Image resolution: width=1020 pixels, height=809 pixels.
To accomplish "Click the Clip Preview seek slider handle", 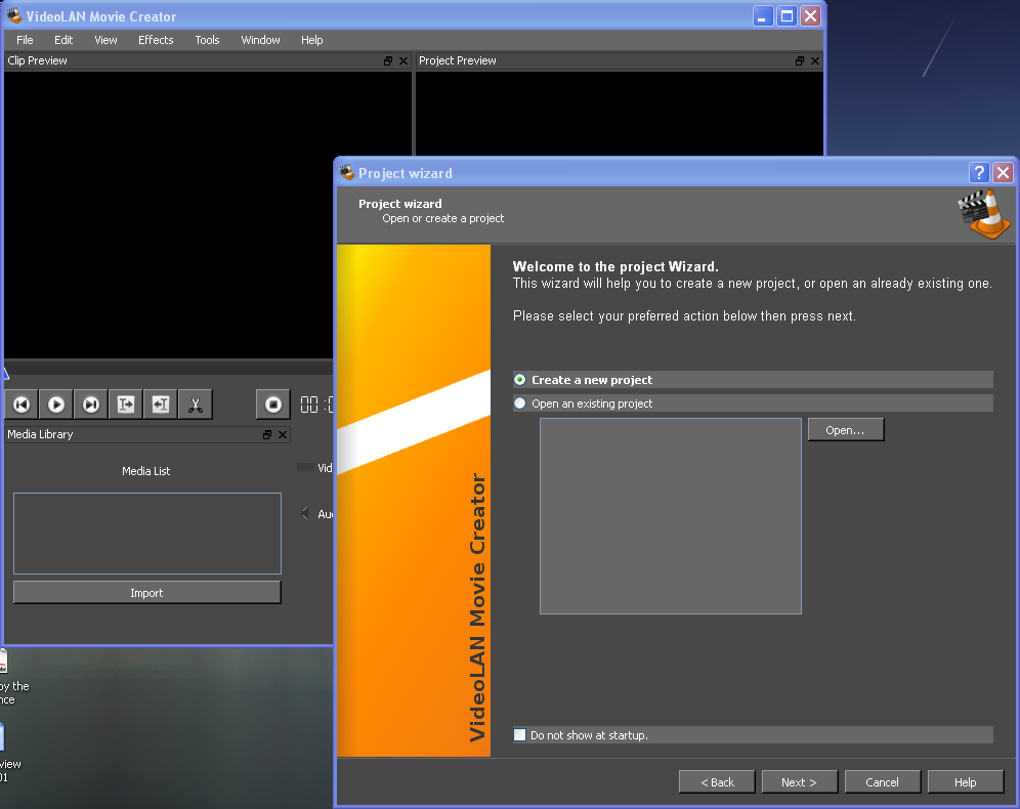I will pyautogui.click(x=5, y=373).
